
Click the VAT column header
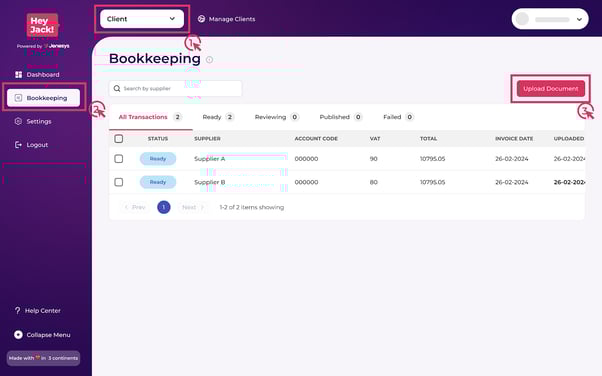[375, 139]
